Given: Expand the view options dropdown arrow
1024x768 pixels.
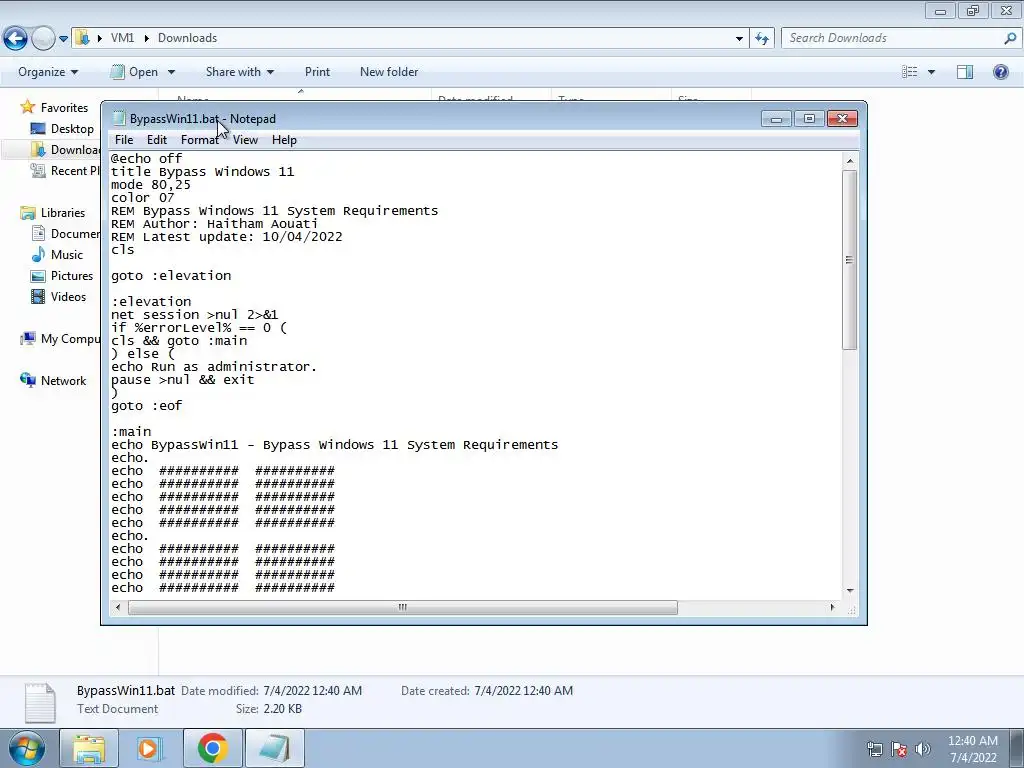Looking at the screenshot, I should [x=931, y=72].
